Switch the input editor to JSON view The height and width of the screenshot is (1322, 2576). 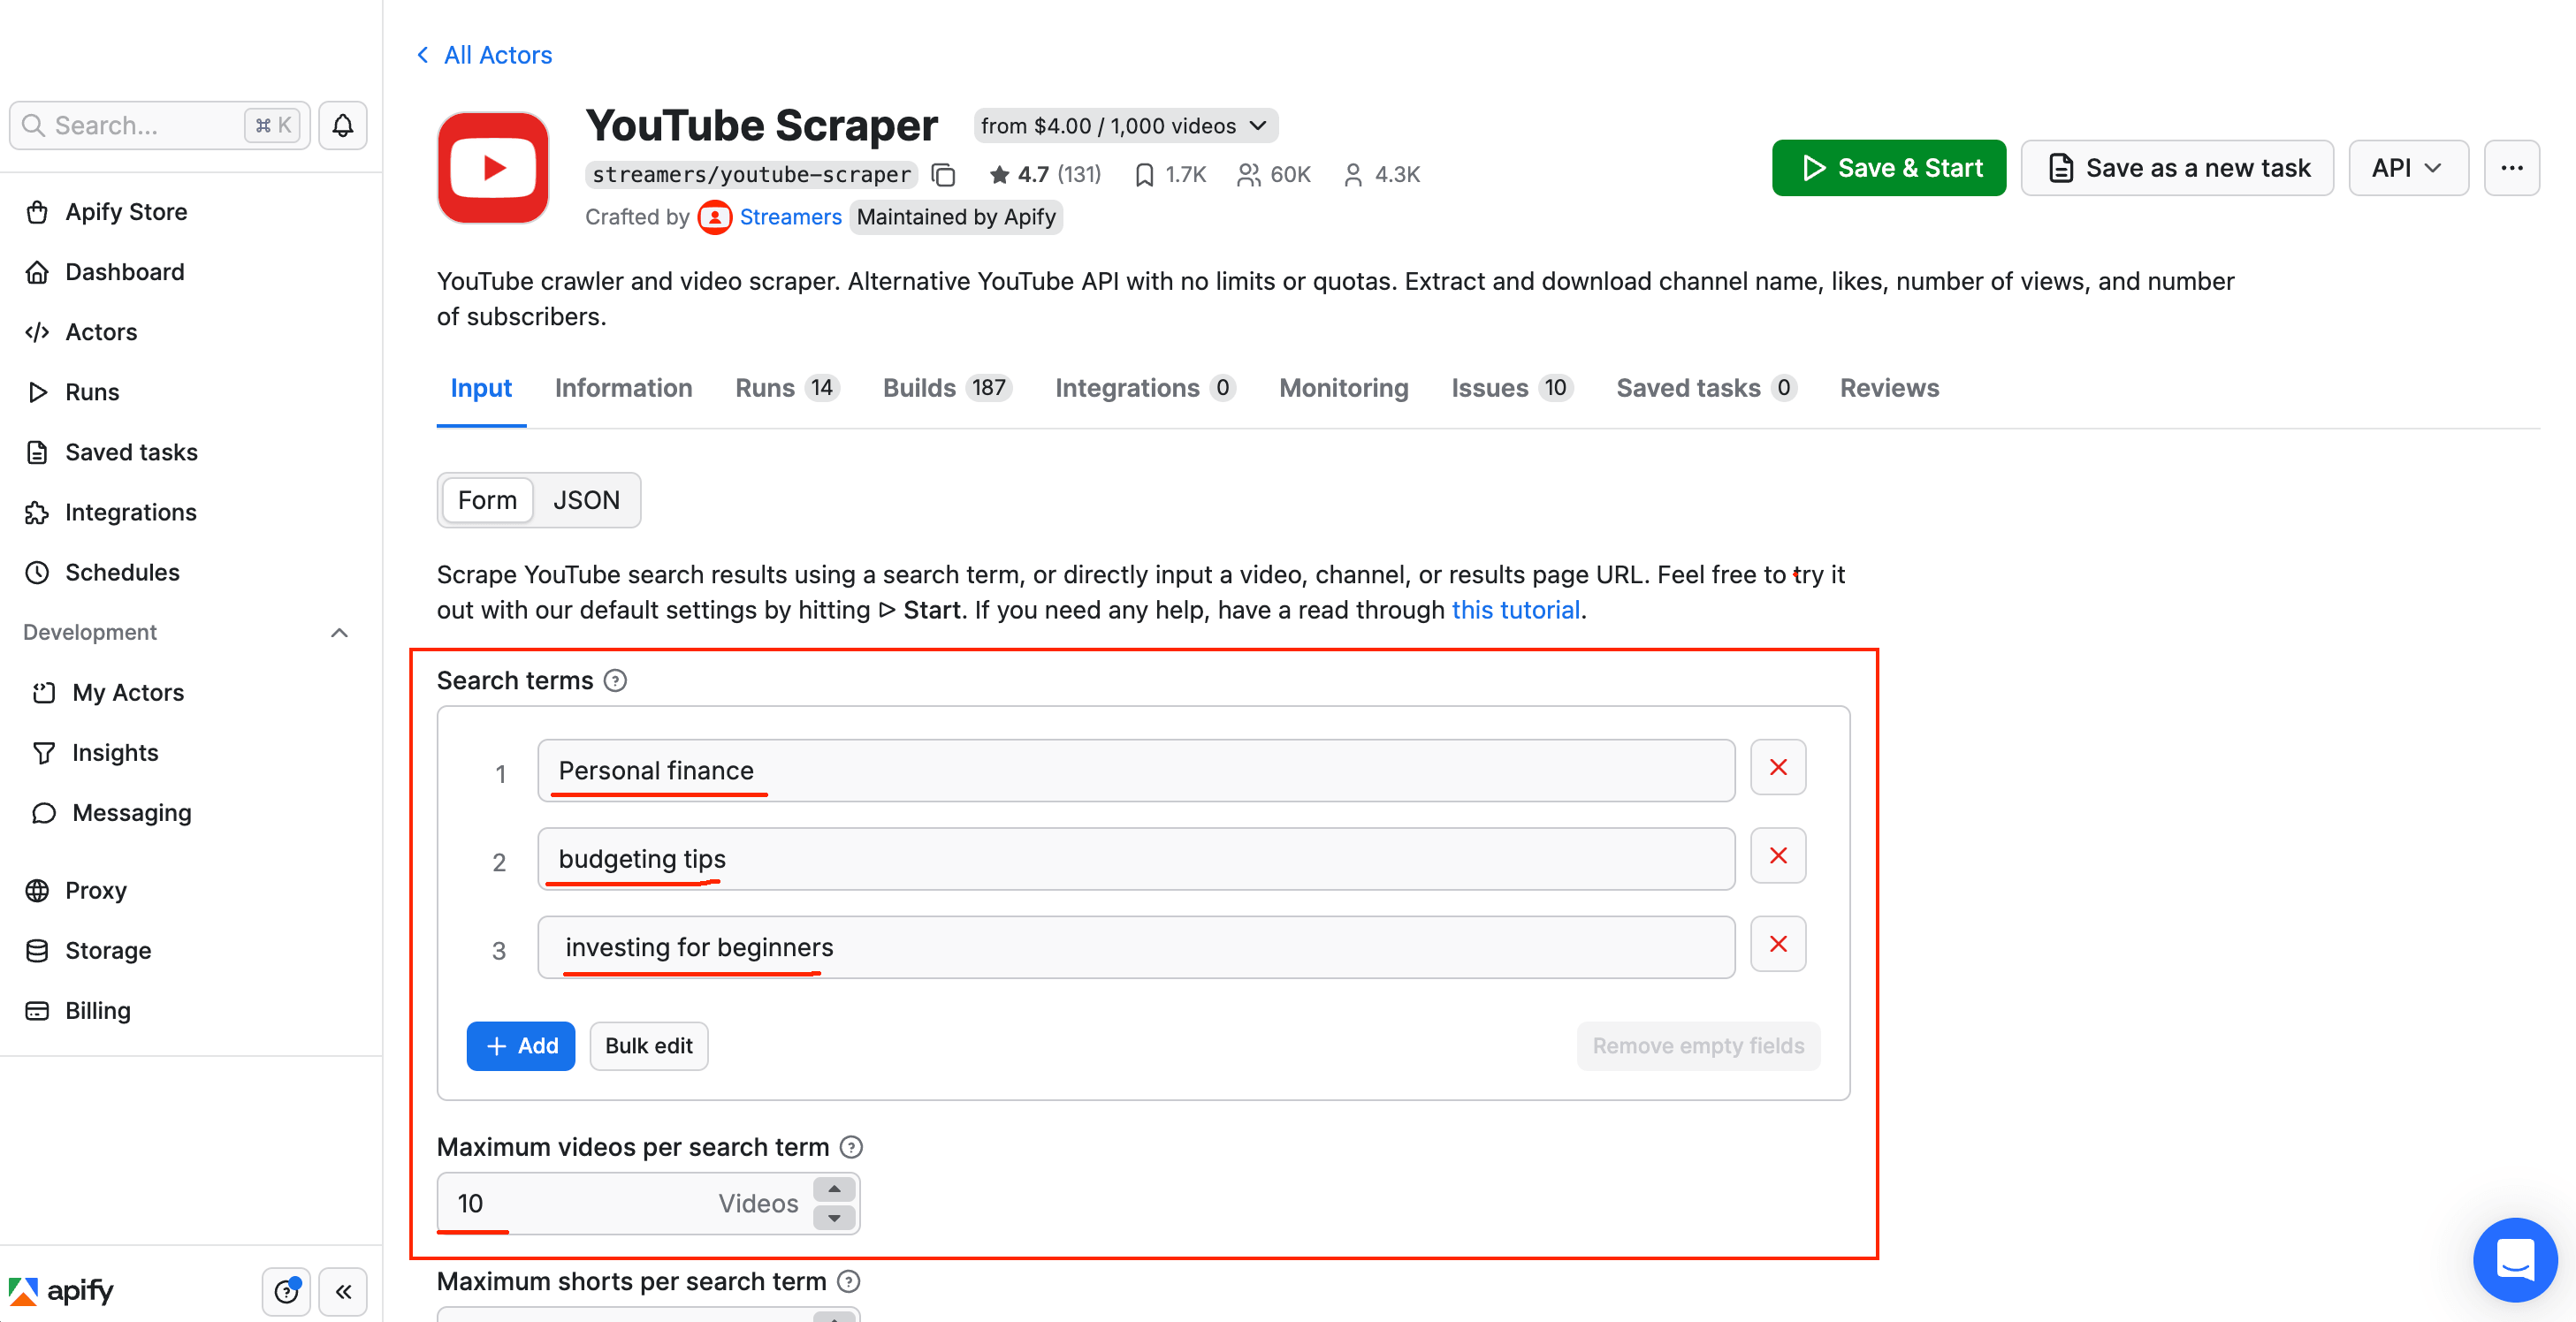587,500
